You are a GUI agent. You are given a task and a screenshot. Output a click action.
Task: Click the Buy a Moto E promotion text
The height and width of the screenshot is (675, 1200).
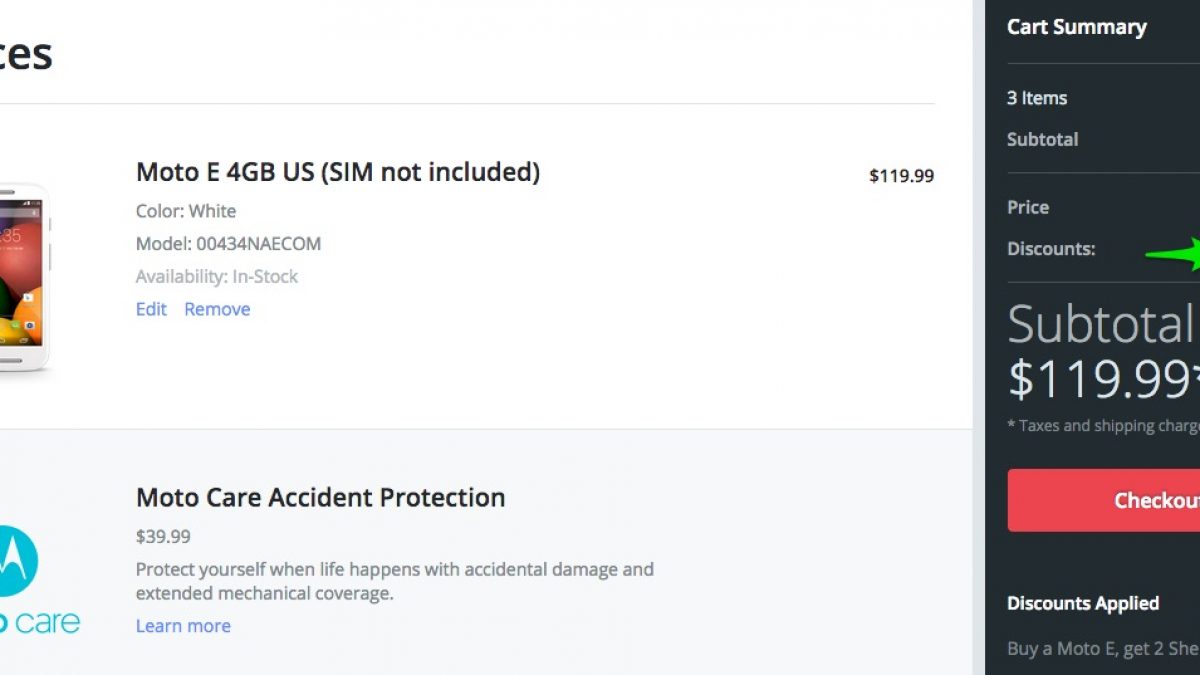pyautogui.click(x=1102, y=648)
